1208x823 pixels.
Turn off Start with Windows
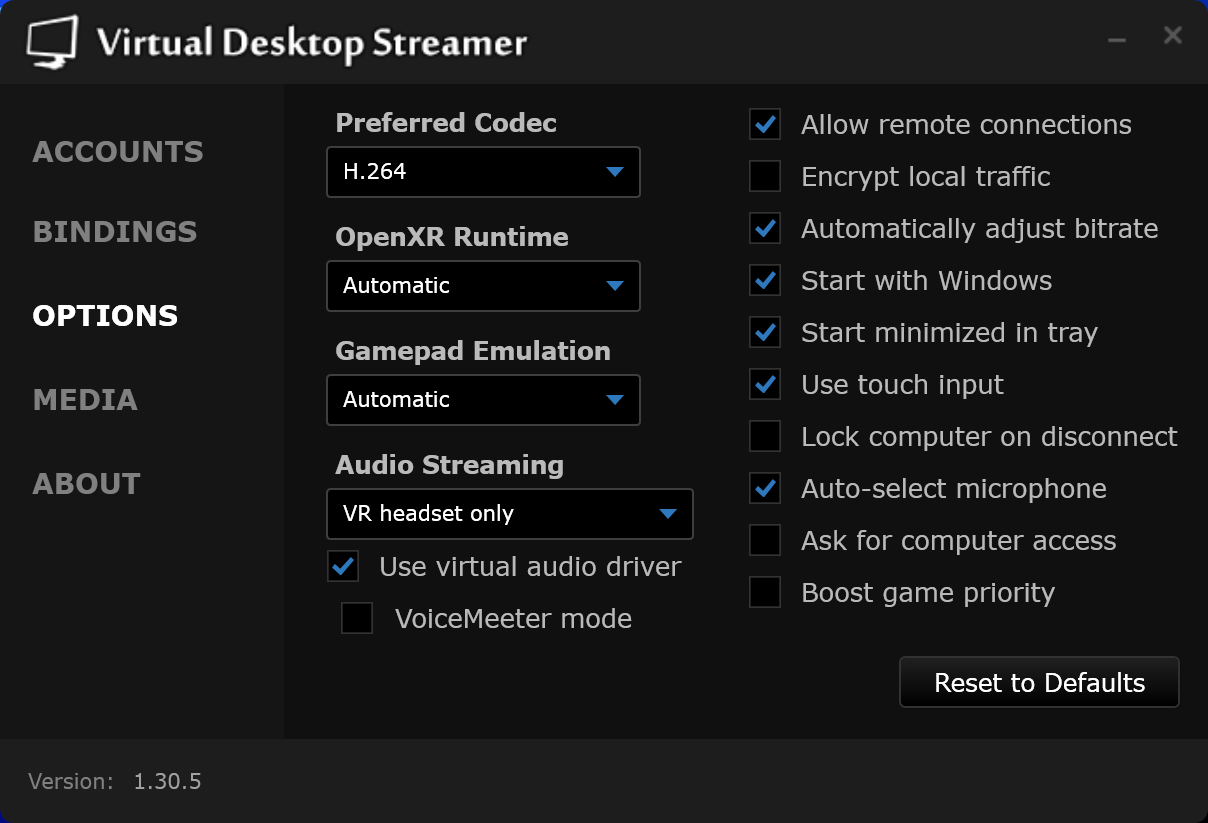pyautogui.click(x=766, y=281)
